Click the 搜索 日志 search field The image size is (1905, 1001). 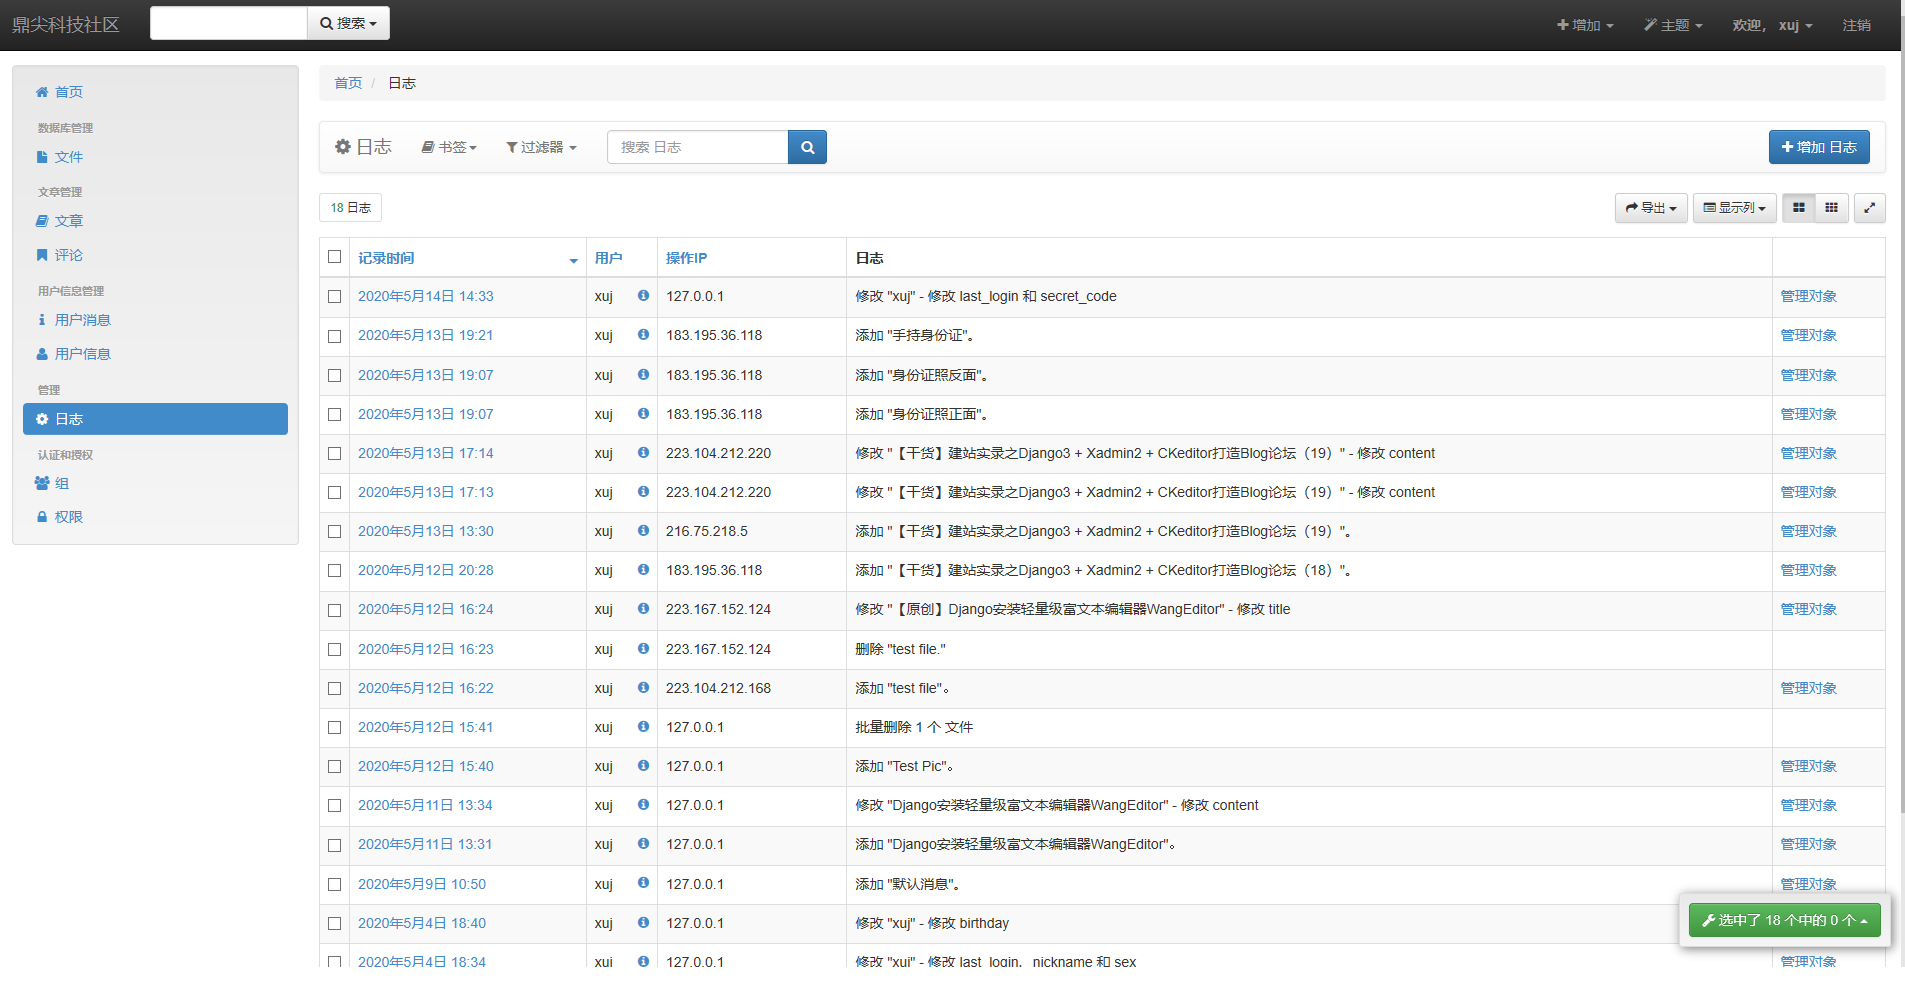(x=697, y=147)
